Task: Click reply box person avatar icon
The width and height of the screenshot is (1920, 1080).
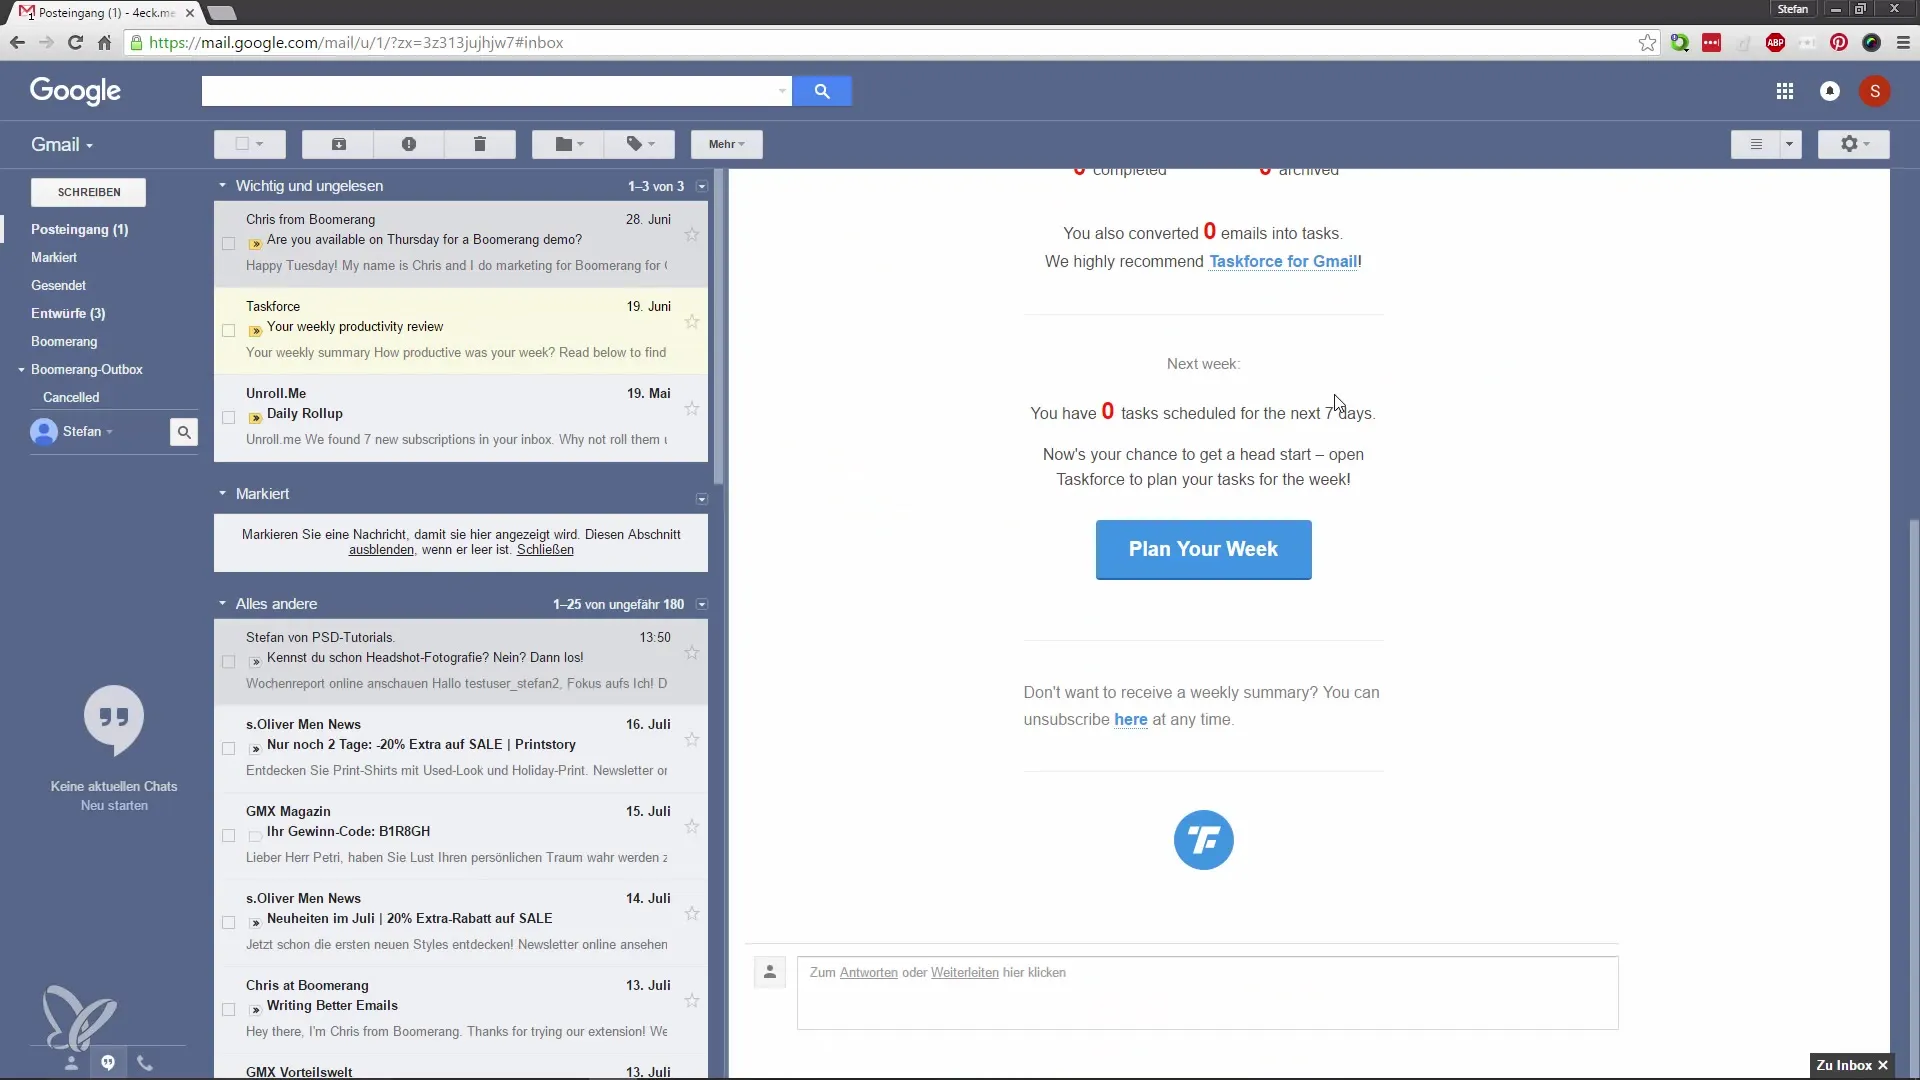Action: pos(770,972)
